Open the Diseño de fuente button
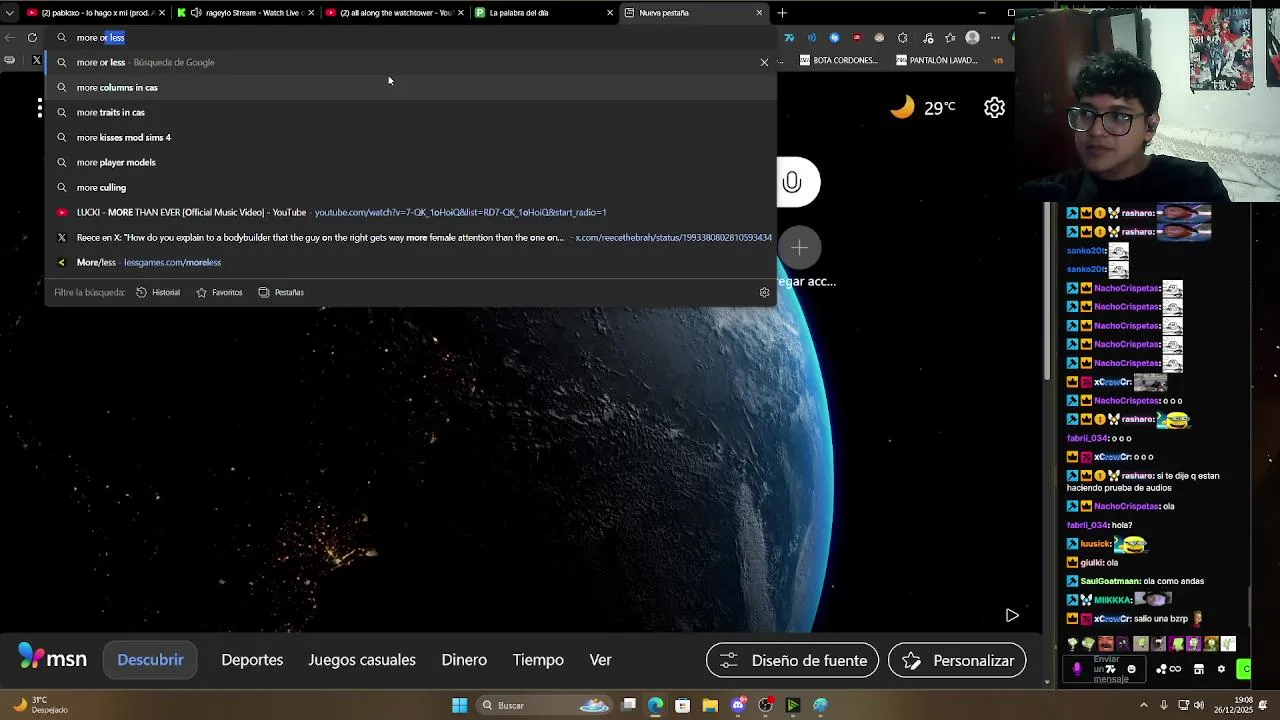 [x=793, y=660]
